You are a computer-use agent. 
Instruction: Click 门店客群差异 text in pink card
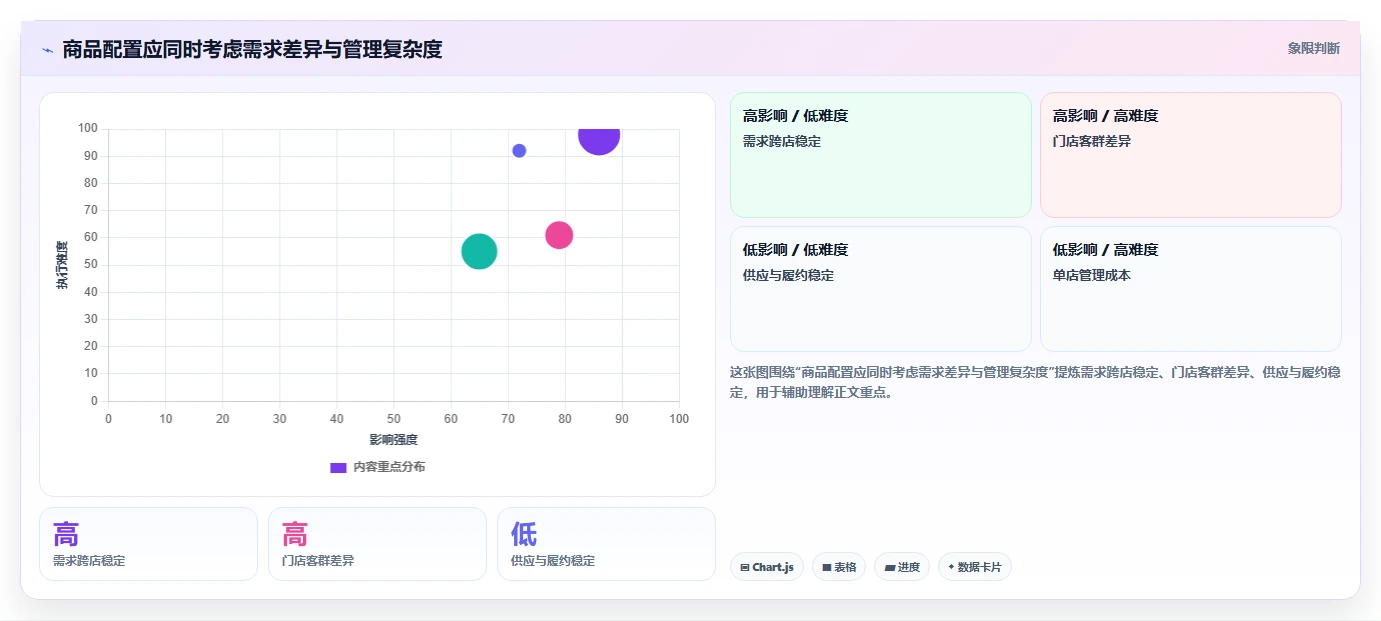click(x=1092, y=142)
